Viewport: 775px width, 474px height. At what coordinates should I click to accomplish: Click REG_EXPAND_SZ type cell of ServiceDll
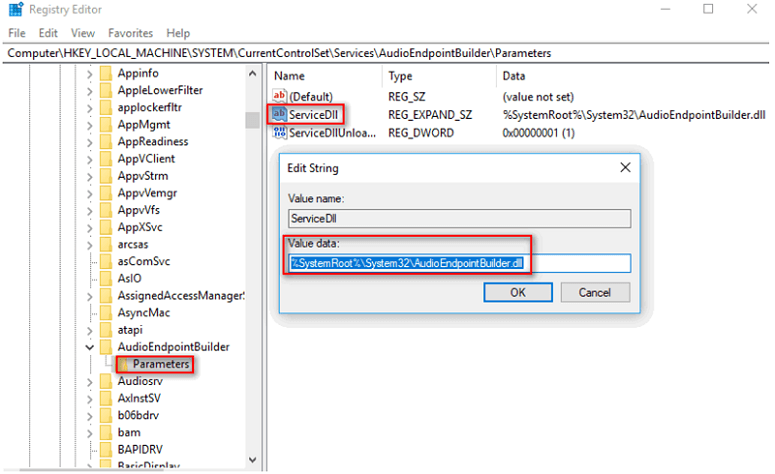pyautogui.click(x=430, y=115)
